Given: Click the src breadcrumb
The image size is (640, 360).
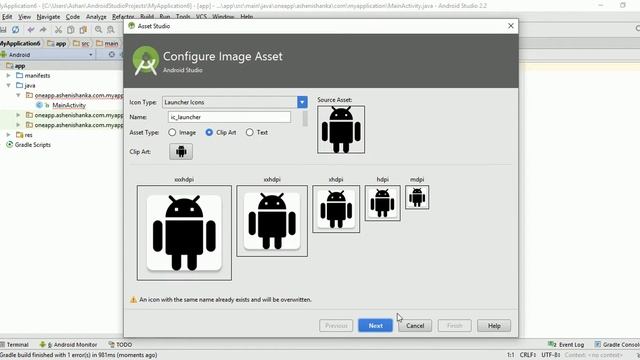Looking at the screenshot, I should point(81,43).
